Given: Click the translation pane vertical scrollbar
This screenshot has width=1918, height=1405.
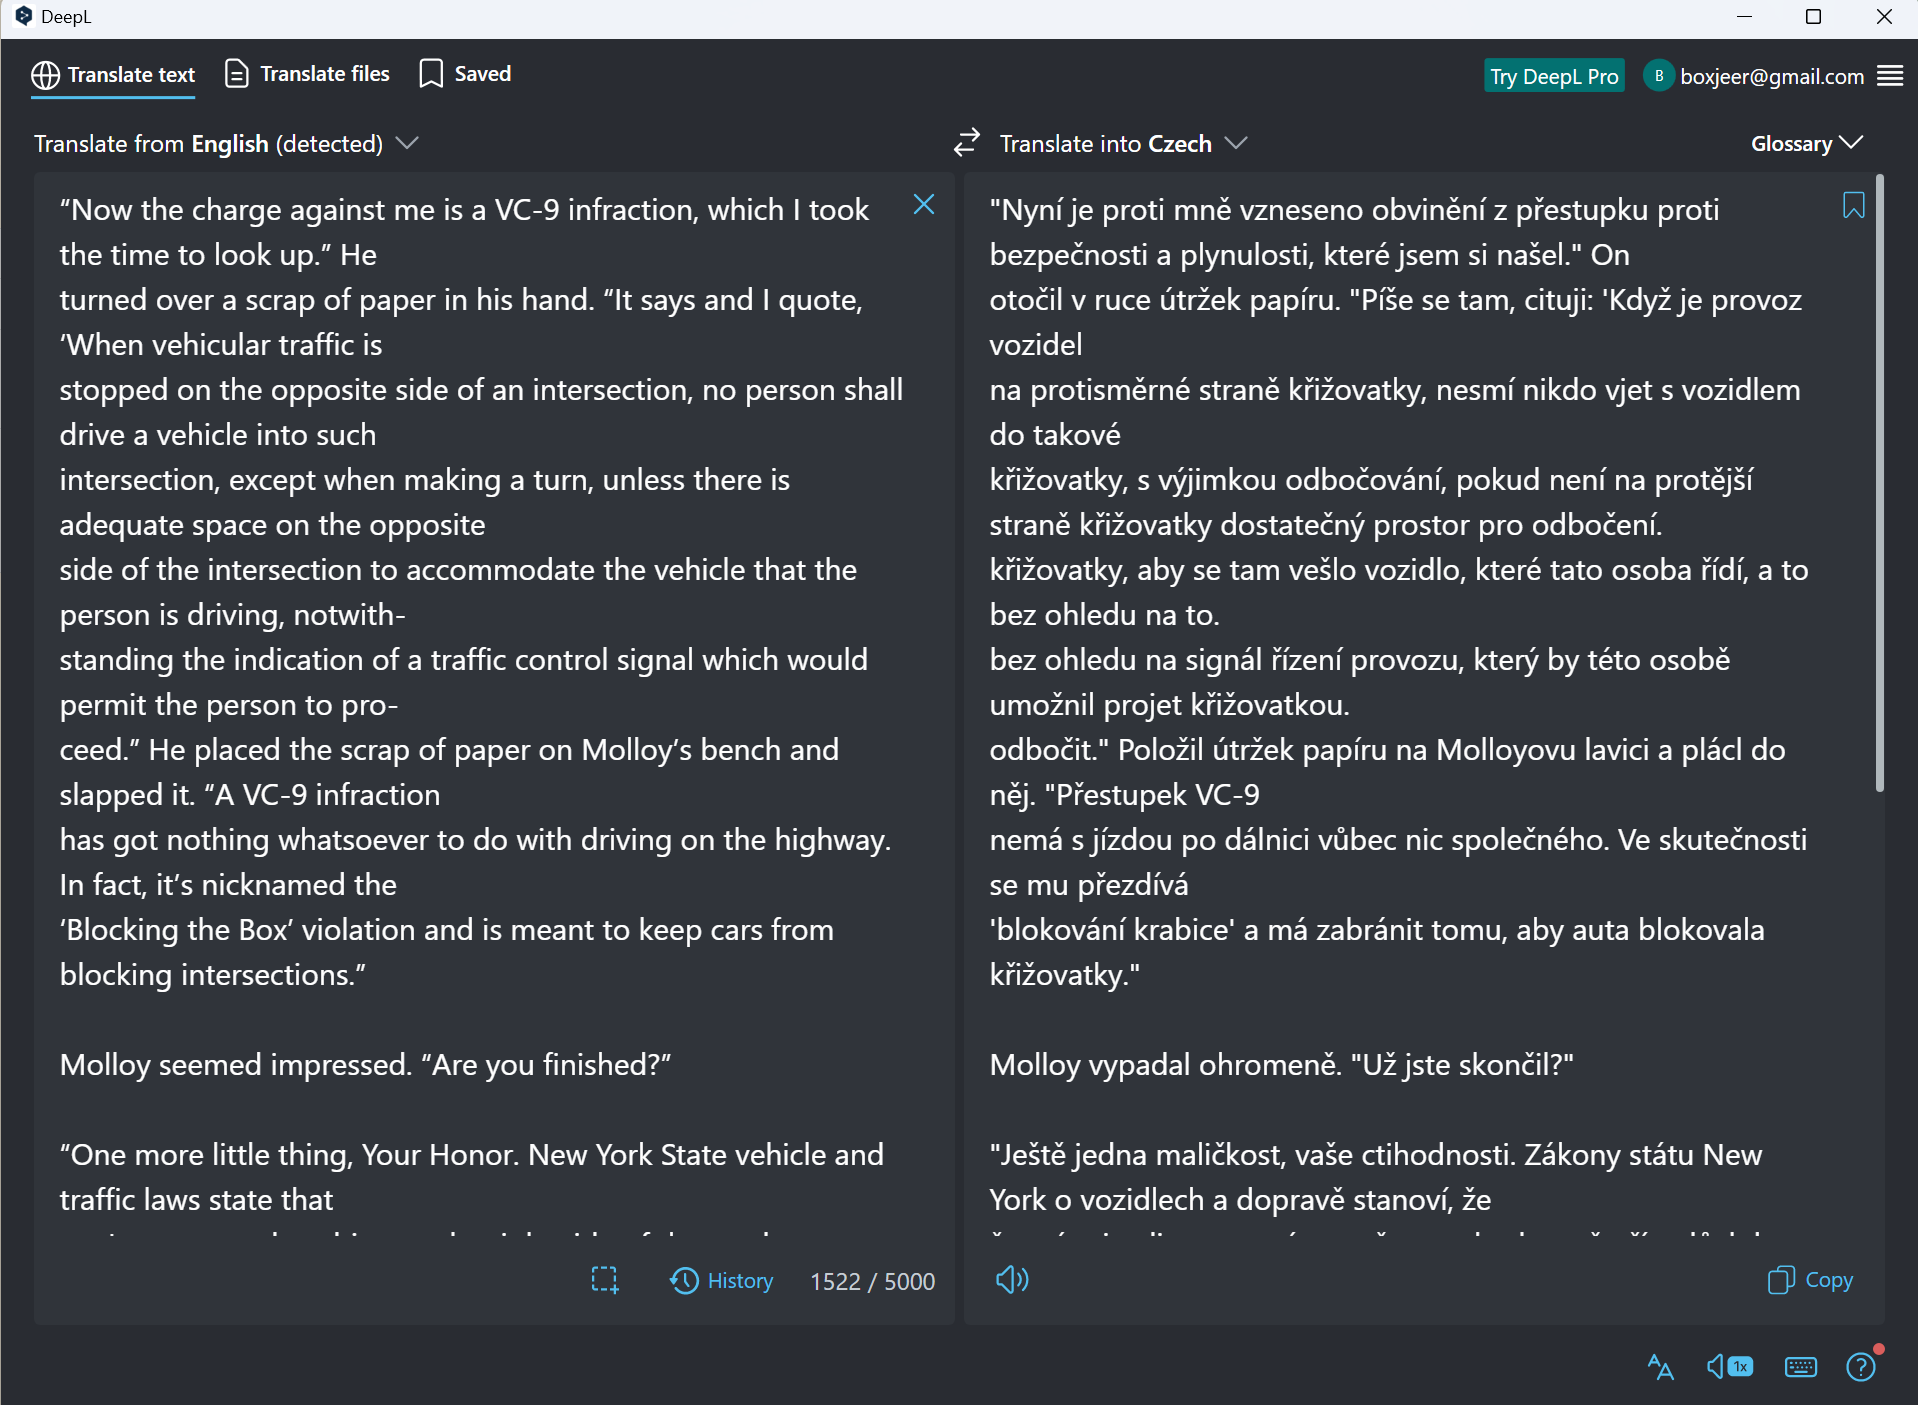Looking at the screenshot, I should pyautogui.click(x=1880, y=483).
